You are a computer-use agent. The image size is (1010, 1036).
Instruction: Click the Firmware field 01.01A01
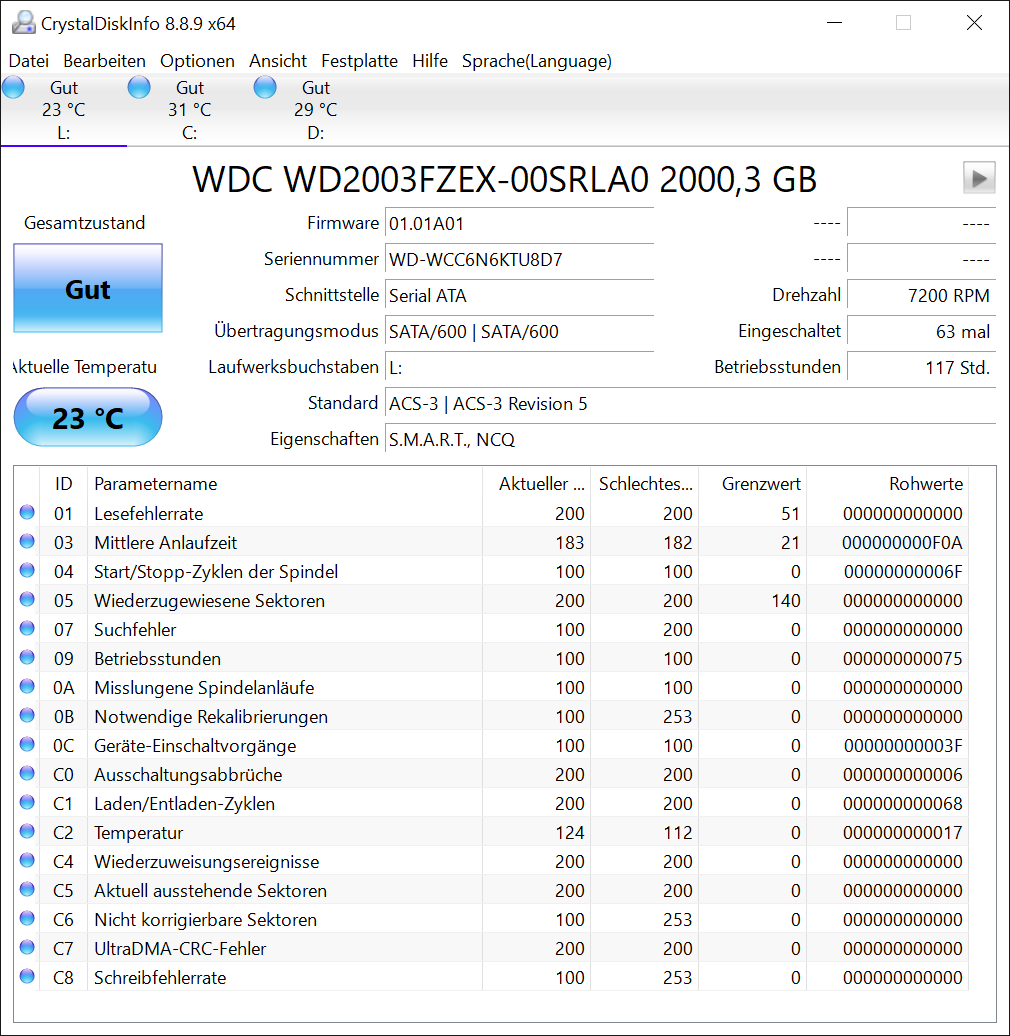click(519, 223)
